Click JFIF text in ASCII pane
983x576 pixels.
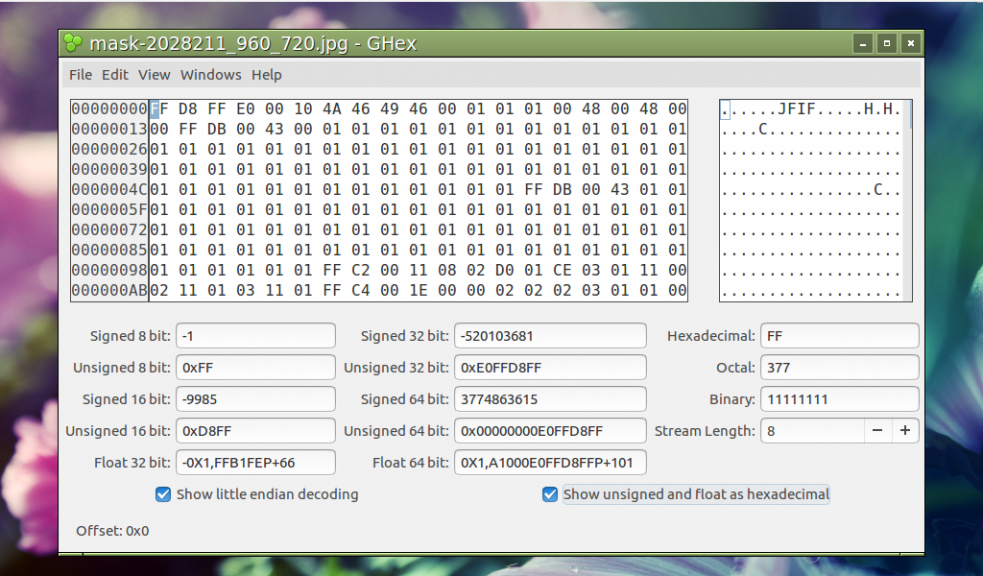pos(797,109)
